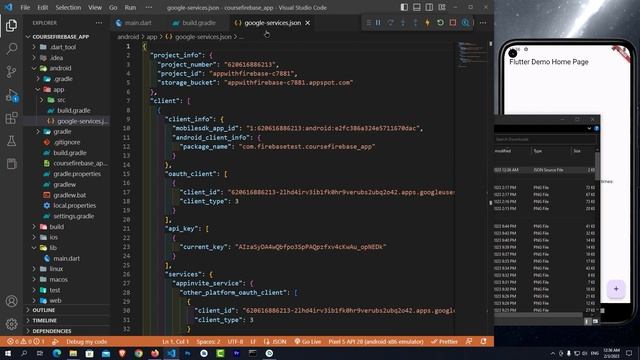The height and width of the screenshot is (360, 640).
Task: Open the Selection menu
Action: [x=68, y=7]
